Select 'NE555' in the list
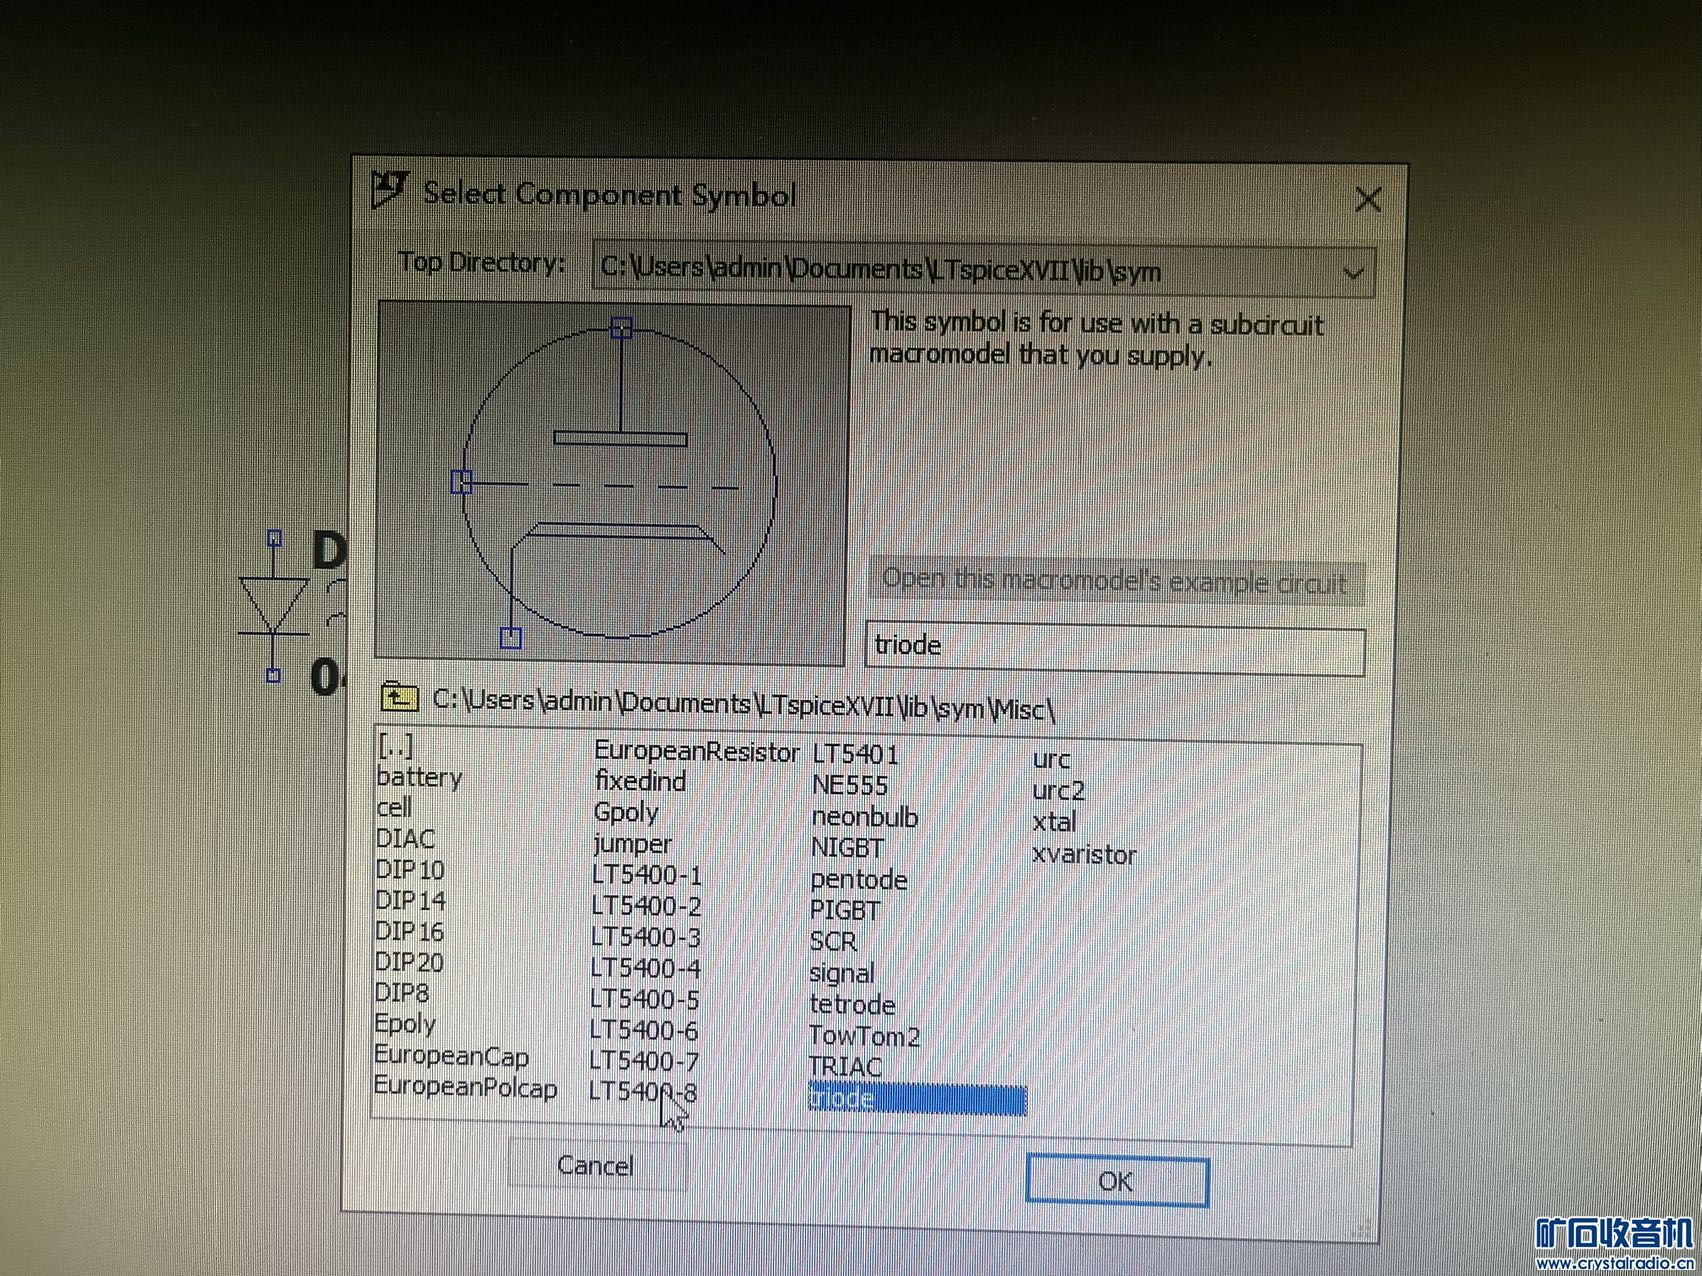1702x1276 pixels. coord(850,785)
